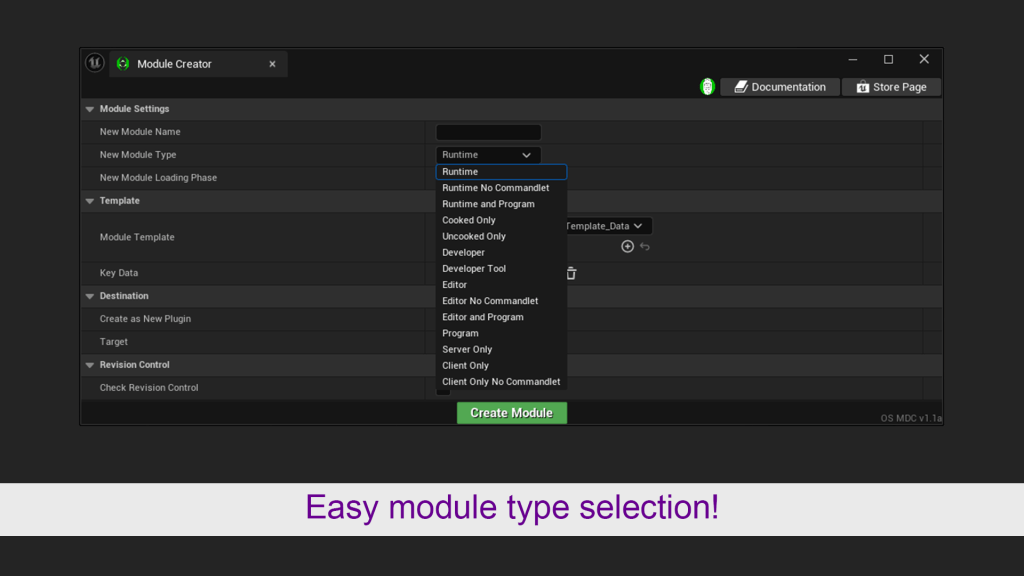Click the Unreal Engine logo icon
The width and height of the screenshot is (1024, 576).
coord(95,63)
